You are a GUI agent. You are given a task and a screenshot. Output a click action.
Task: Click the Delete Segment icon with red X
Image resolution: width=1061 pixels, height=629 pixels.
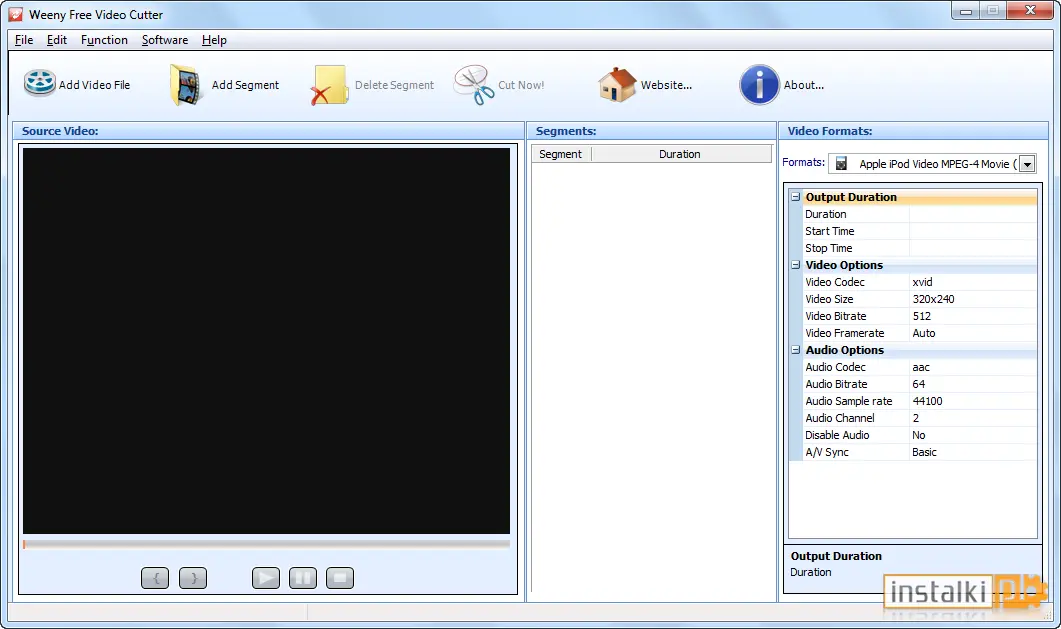(x=330, y=85)
